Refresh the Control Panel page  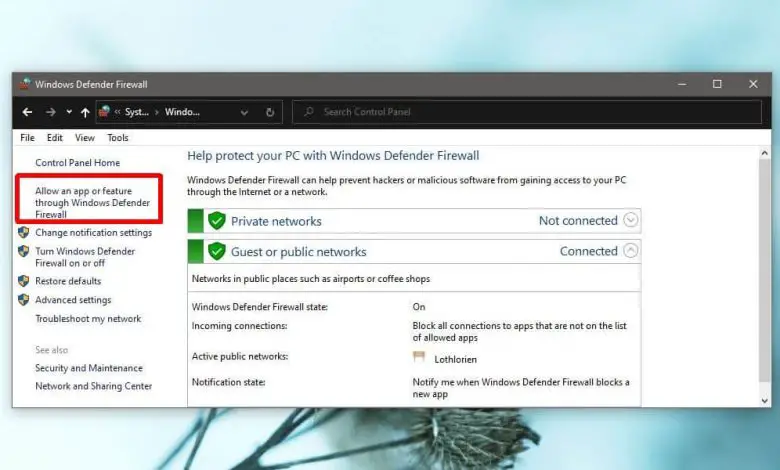point(270,112)
